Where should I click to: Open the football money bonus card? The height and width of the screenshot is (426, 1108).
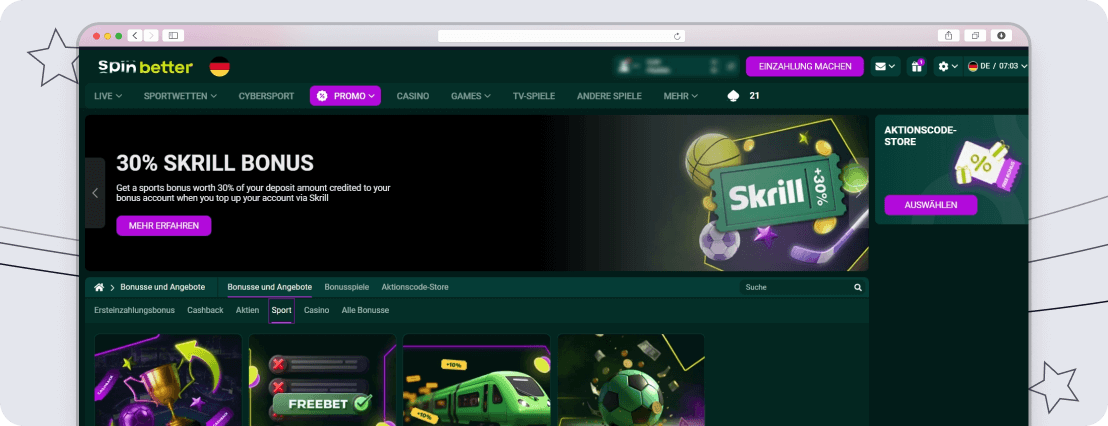coord(631,380)
